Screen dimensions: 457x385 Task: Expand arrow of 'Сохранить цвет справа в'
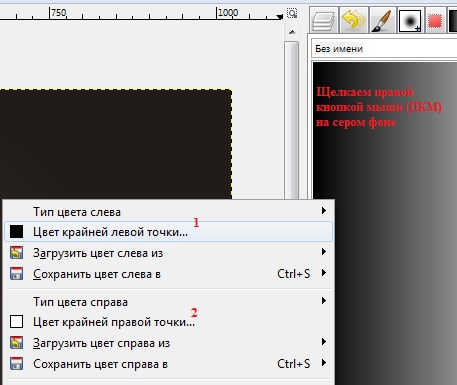(323, 363)
